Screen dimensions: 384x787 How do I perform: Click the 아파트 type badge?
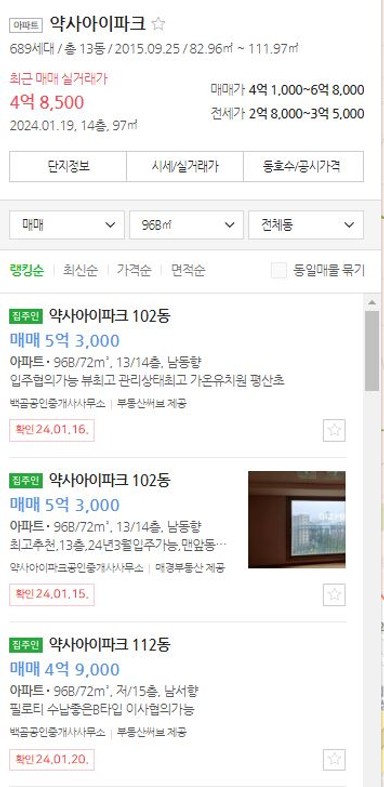pyautogui.click(x=26, y=25)
